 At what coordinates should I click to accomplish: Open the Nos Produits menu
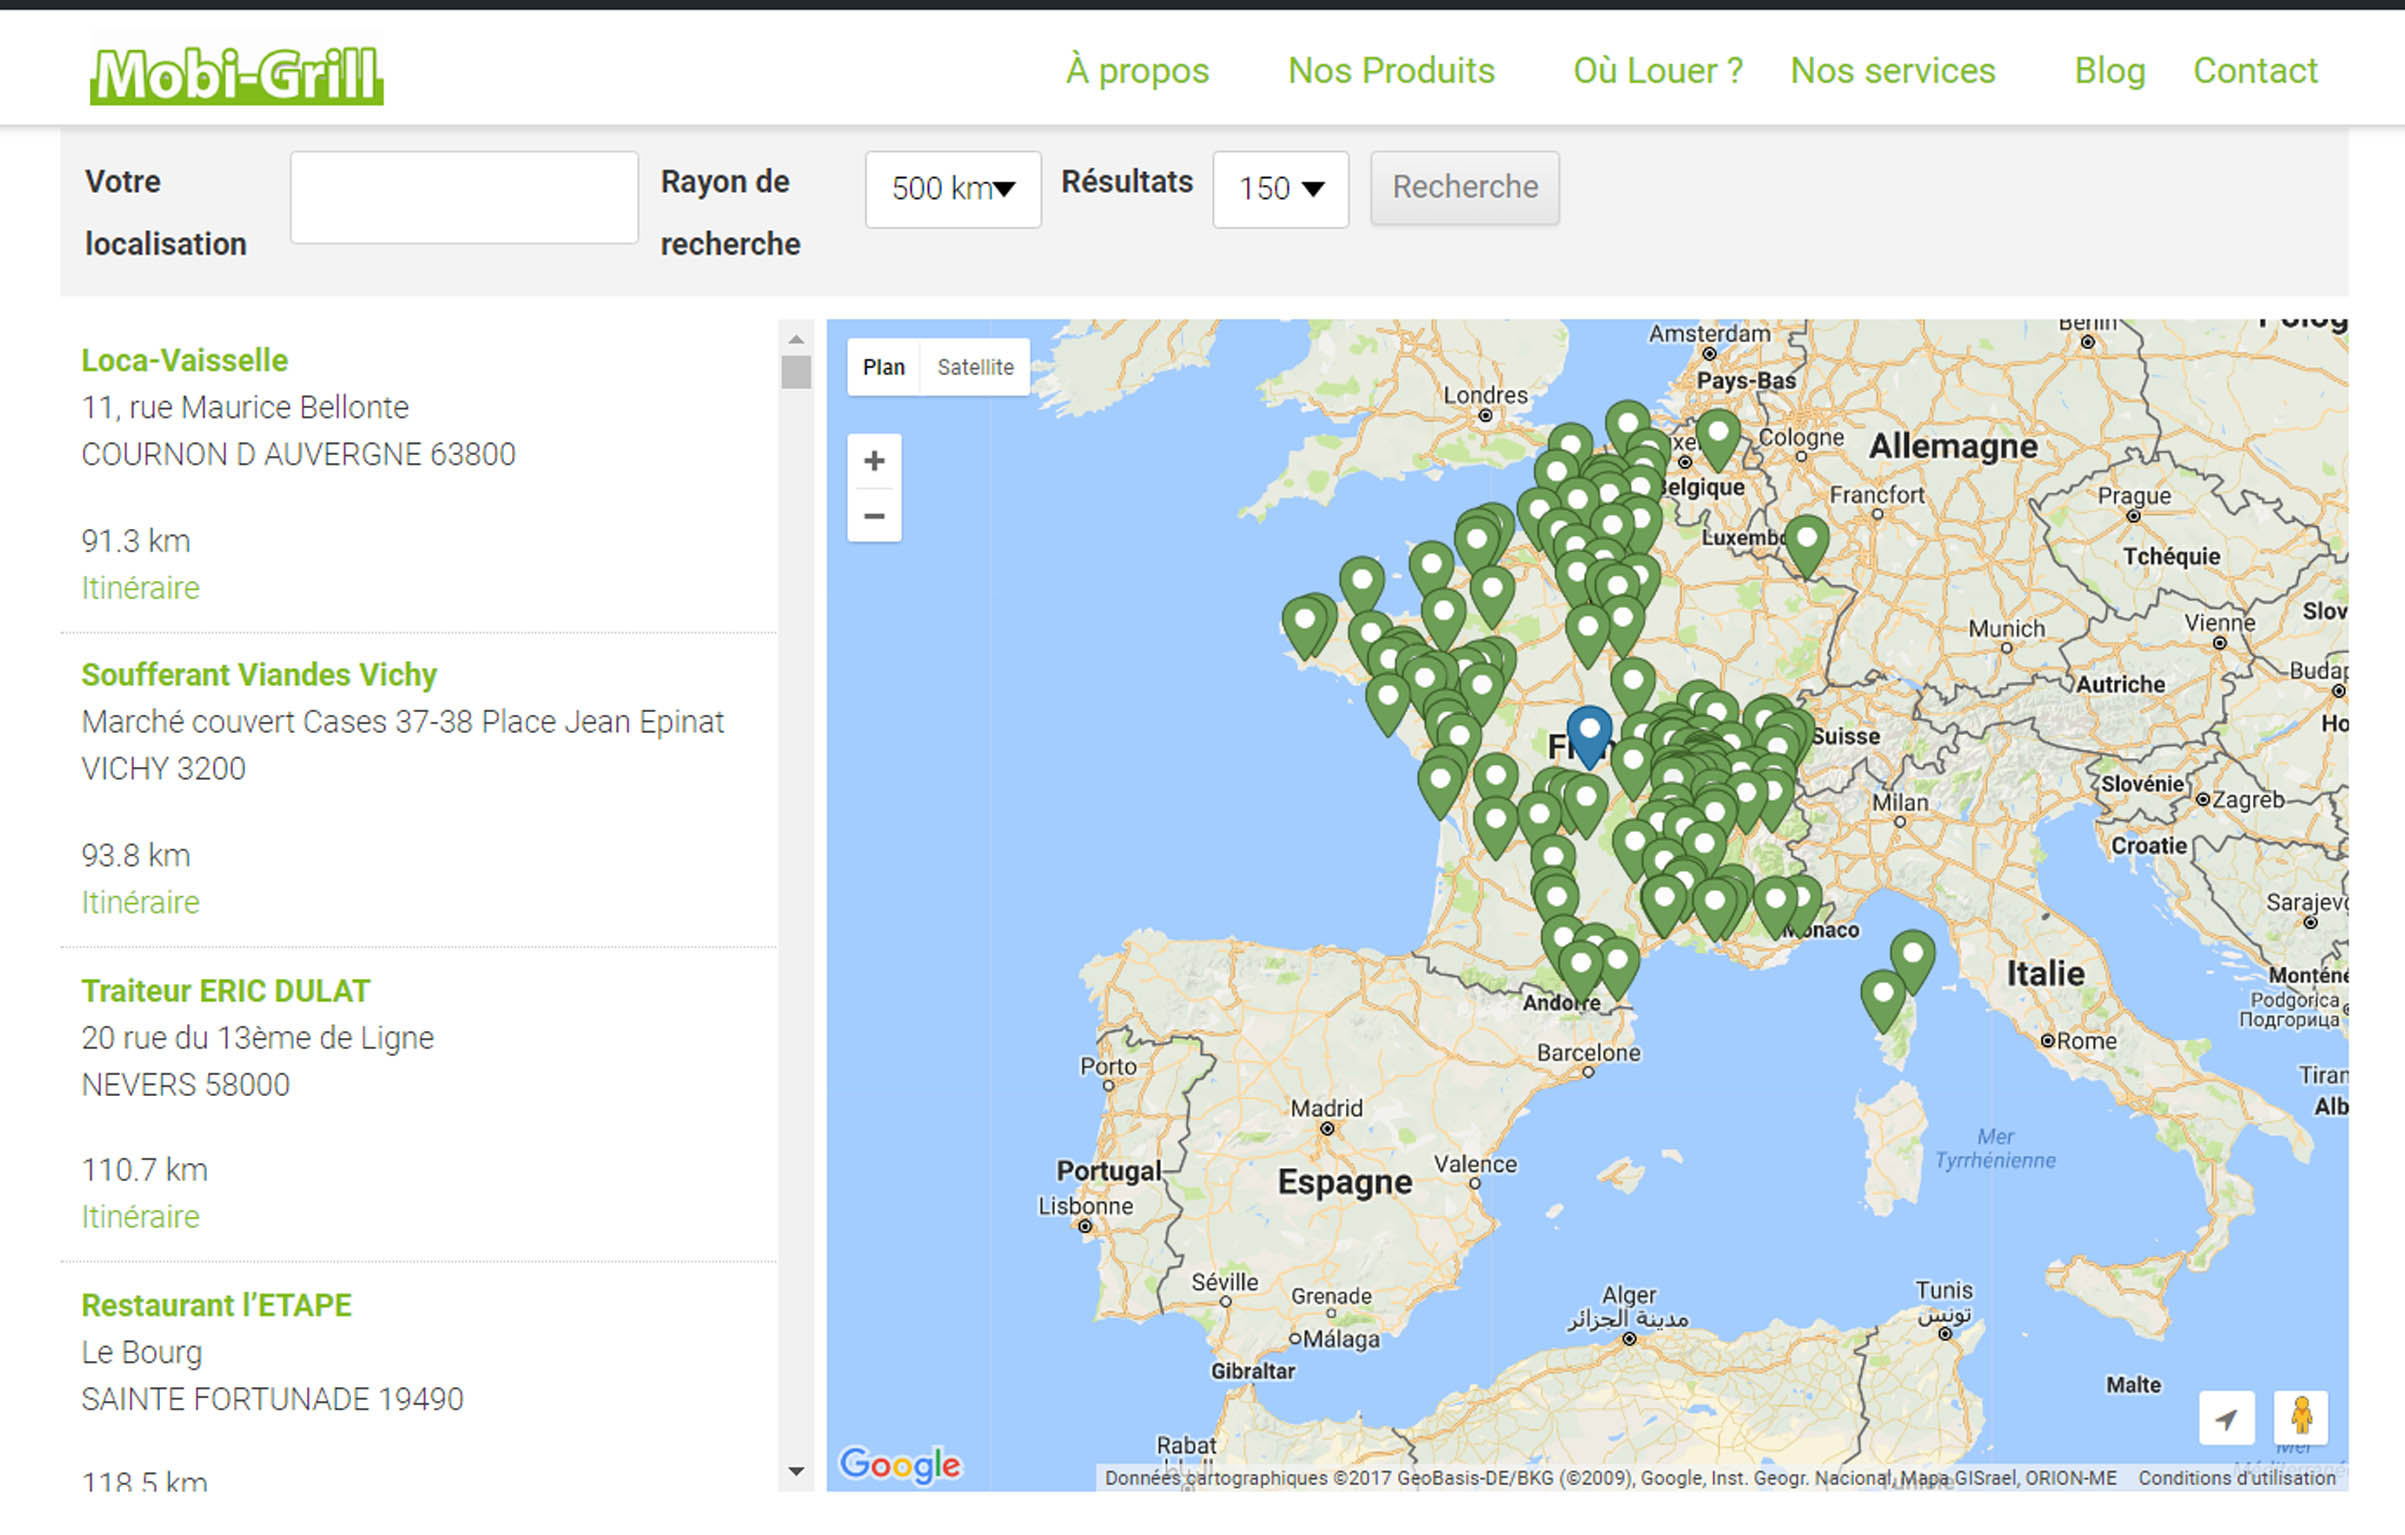click(x=1391, y=71)
